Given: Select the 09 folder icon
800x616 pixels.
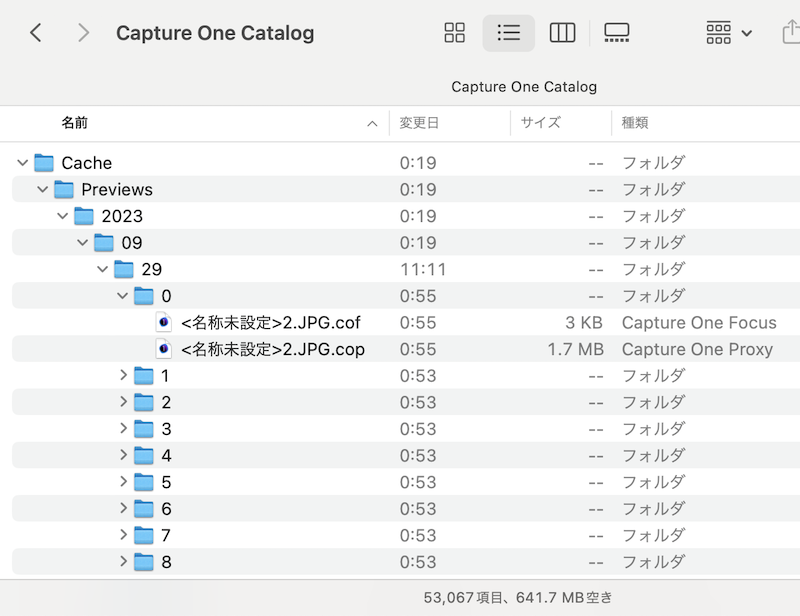Looking at the screenshot, I should (x=104, y=242).
